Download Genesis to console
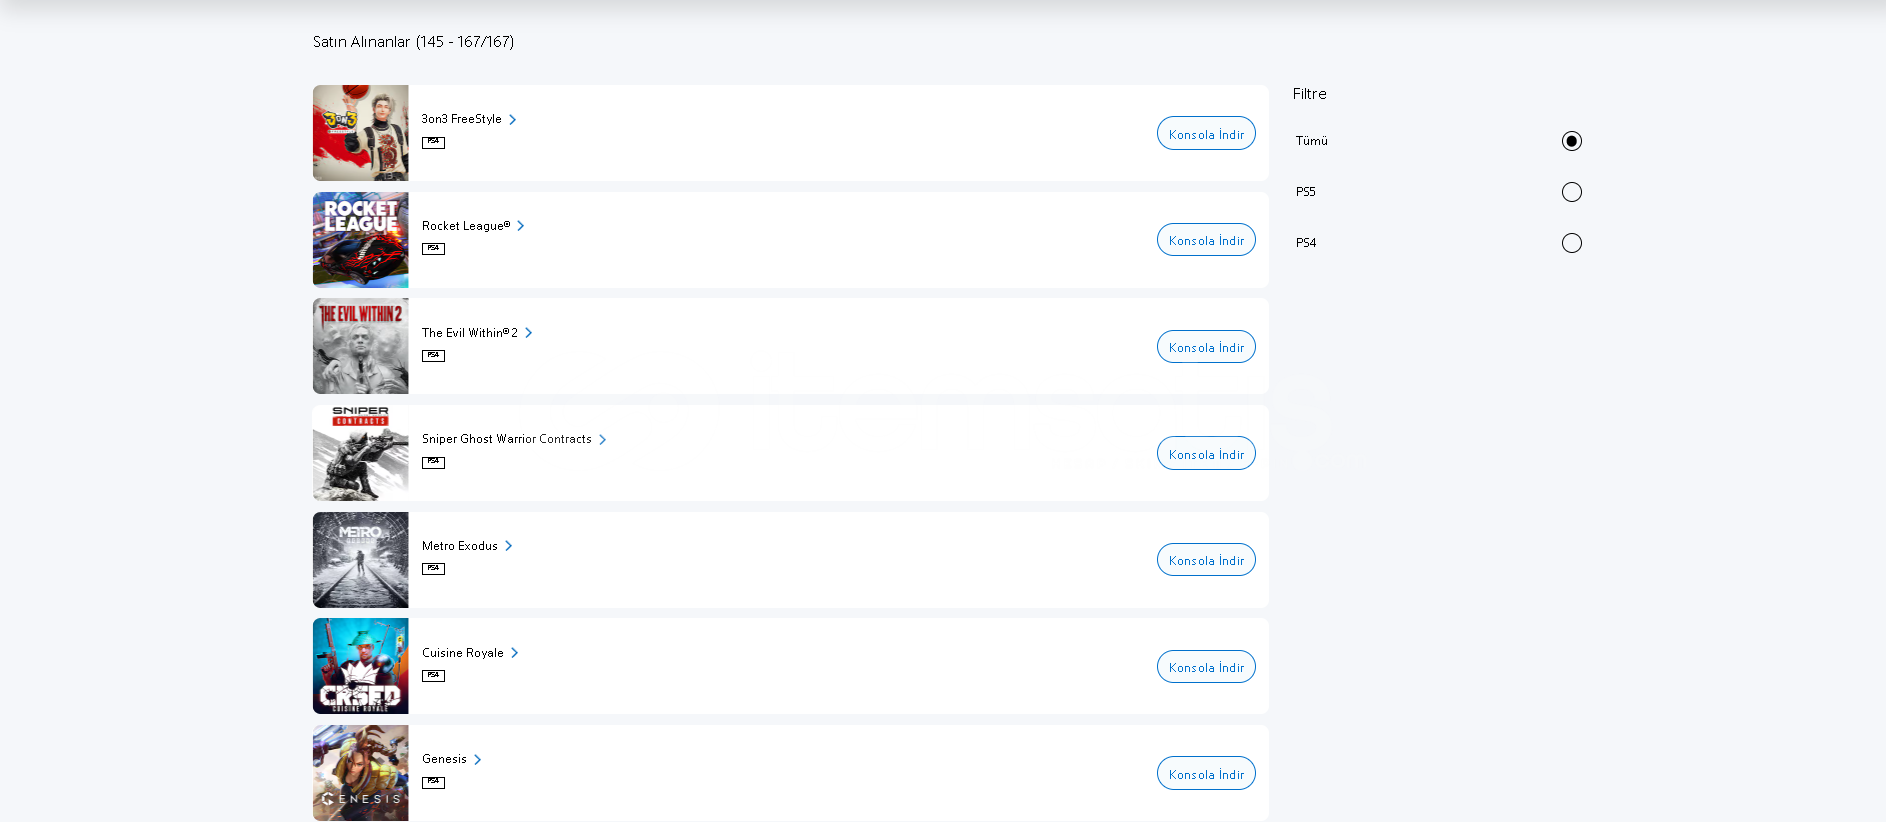Viewport: 1886px width, 822px height. pyautogui.click(x=1206, y=773)
